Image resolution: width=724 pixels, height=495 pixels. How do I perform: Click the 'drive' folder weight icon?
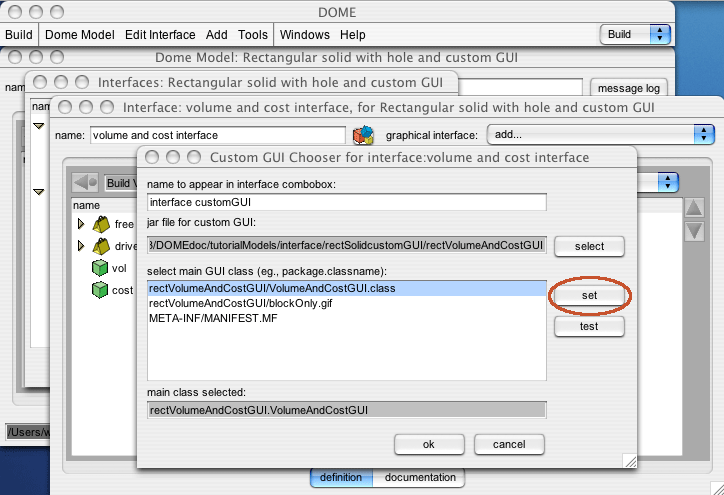click(101, 246)
